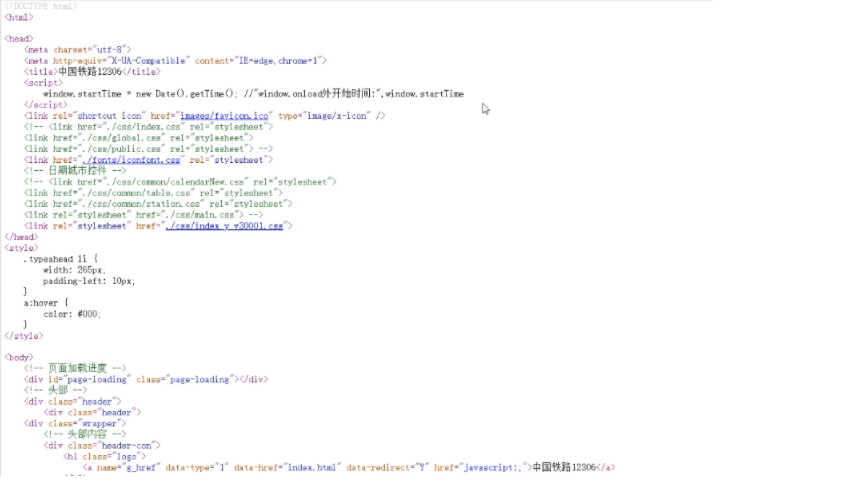Click the opening <head> tag

[18, 39]
